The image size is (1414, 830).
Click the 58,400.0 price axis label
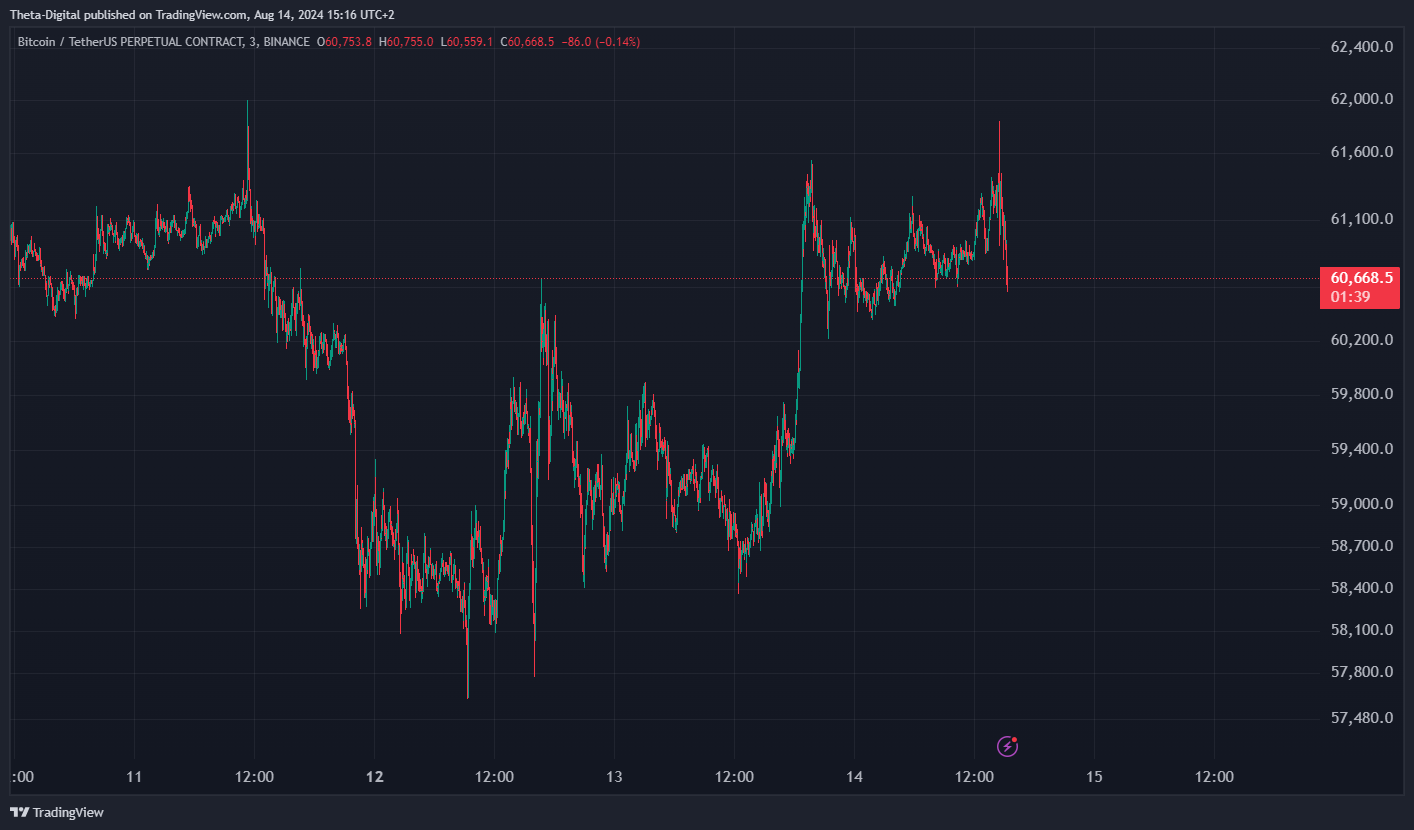pyautogui.click(x=1361, y=588)
